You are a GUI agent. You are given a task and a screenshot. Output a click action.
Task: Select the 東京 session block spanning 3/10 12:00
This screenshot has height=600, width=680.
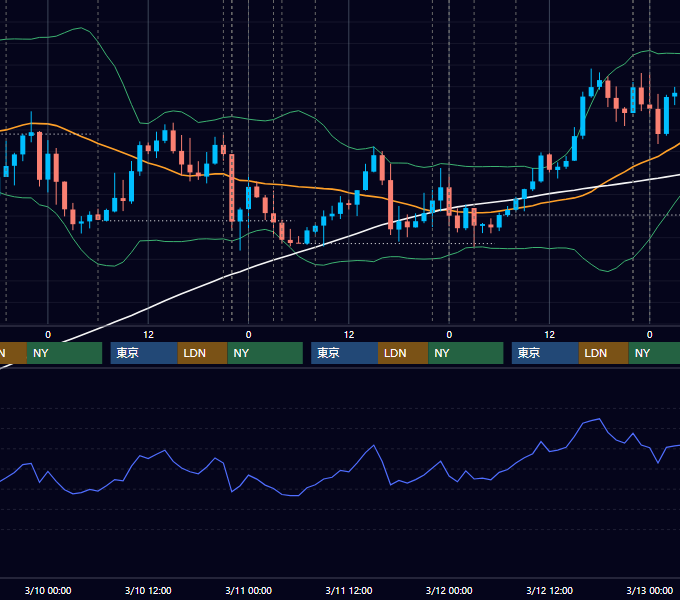click(144, 353)
